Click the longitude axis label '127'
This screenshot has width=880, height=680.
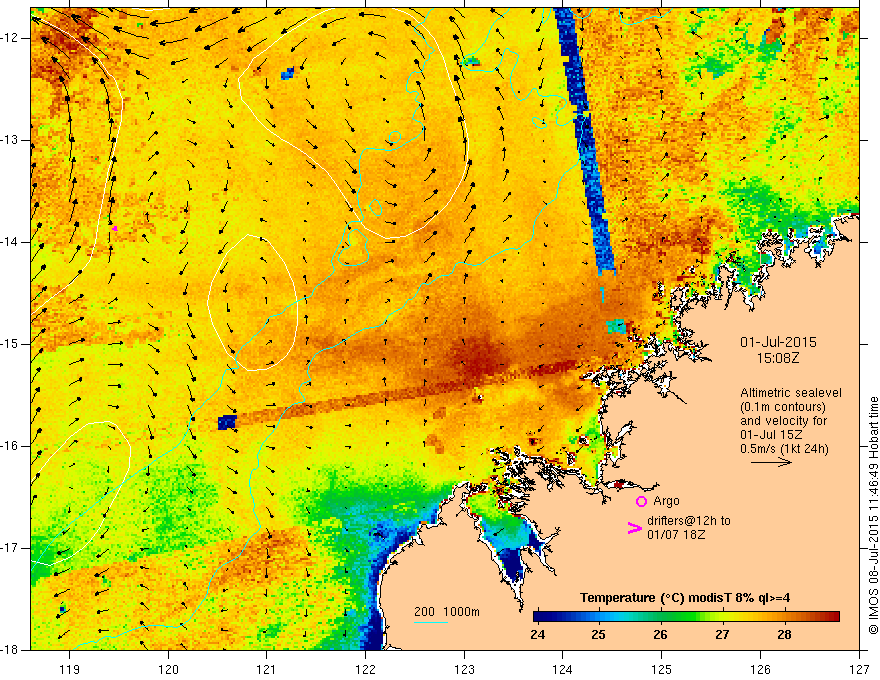point(859,669)
